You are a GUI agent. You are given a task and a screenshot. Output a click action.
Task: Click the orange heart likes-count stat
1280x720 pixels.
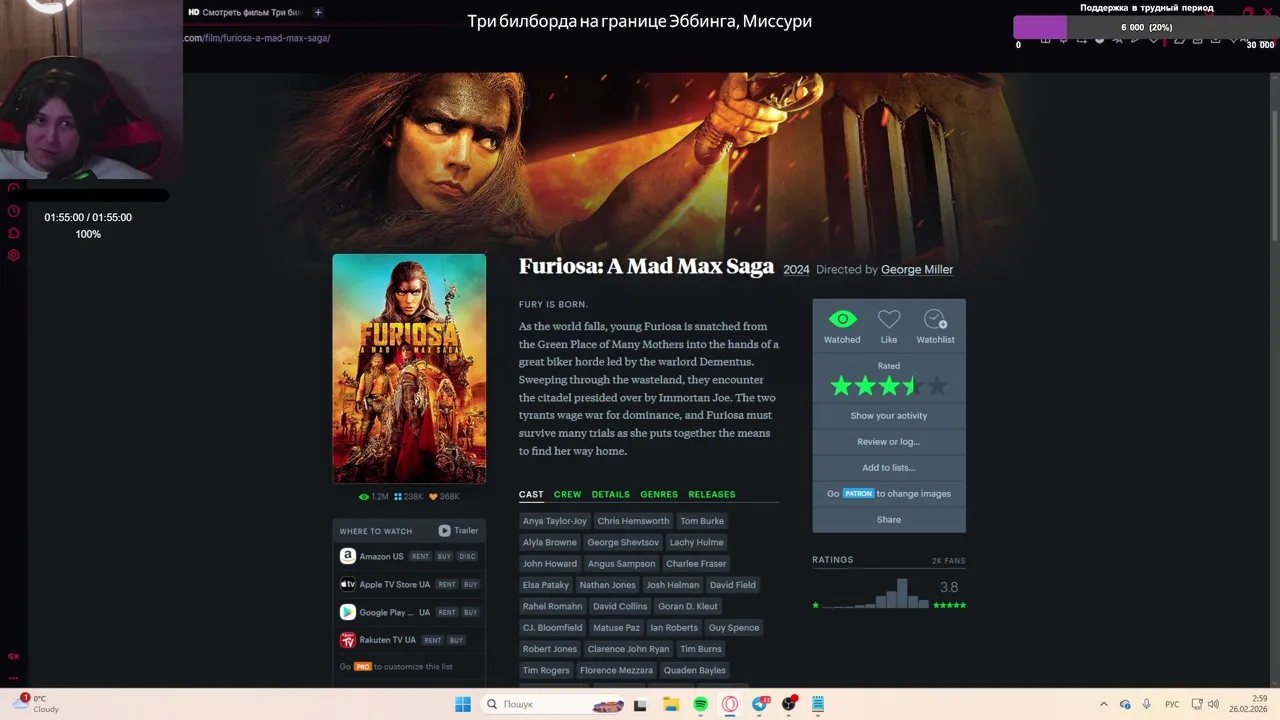444,497
